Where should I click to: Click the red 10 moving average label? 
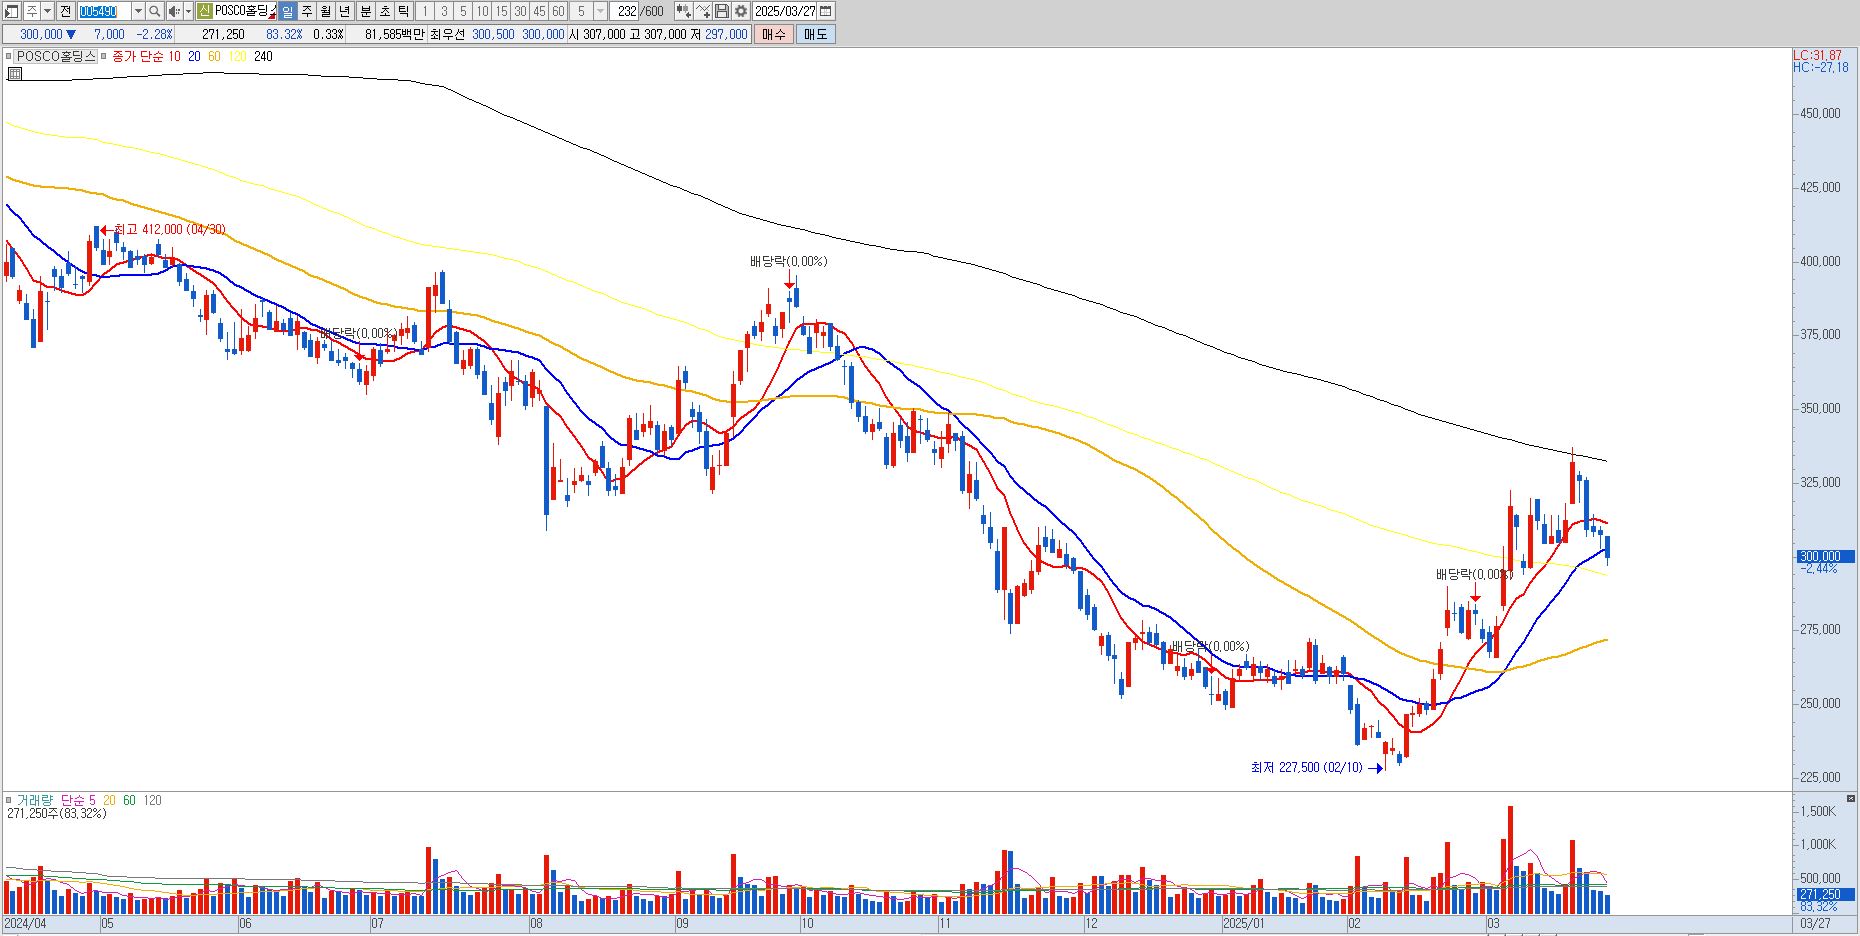[x=174, y=57]
